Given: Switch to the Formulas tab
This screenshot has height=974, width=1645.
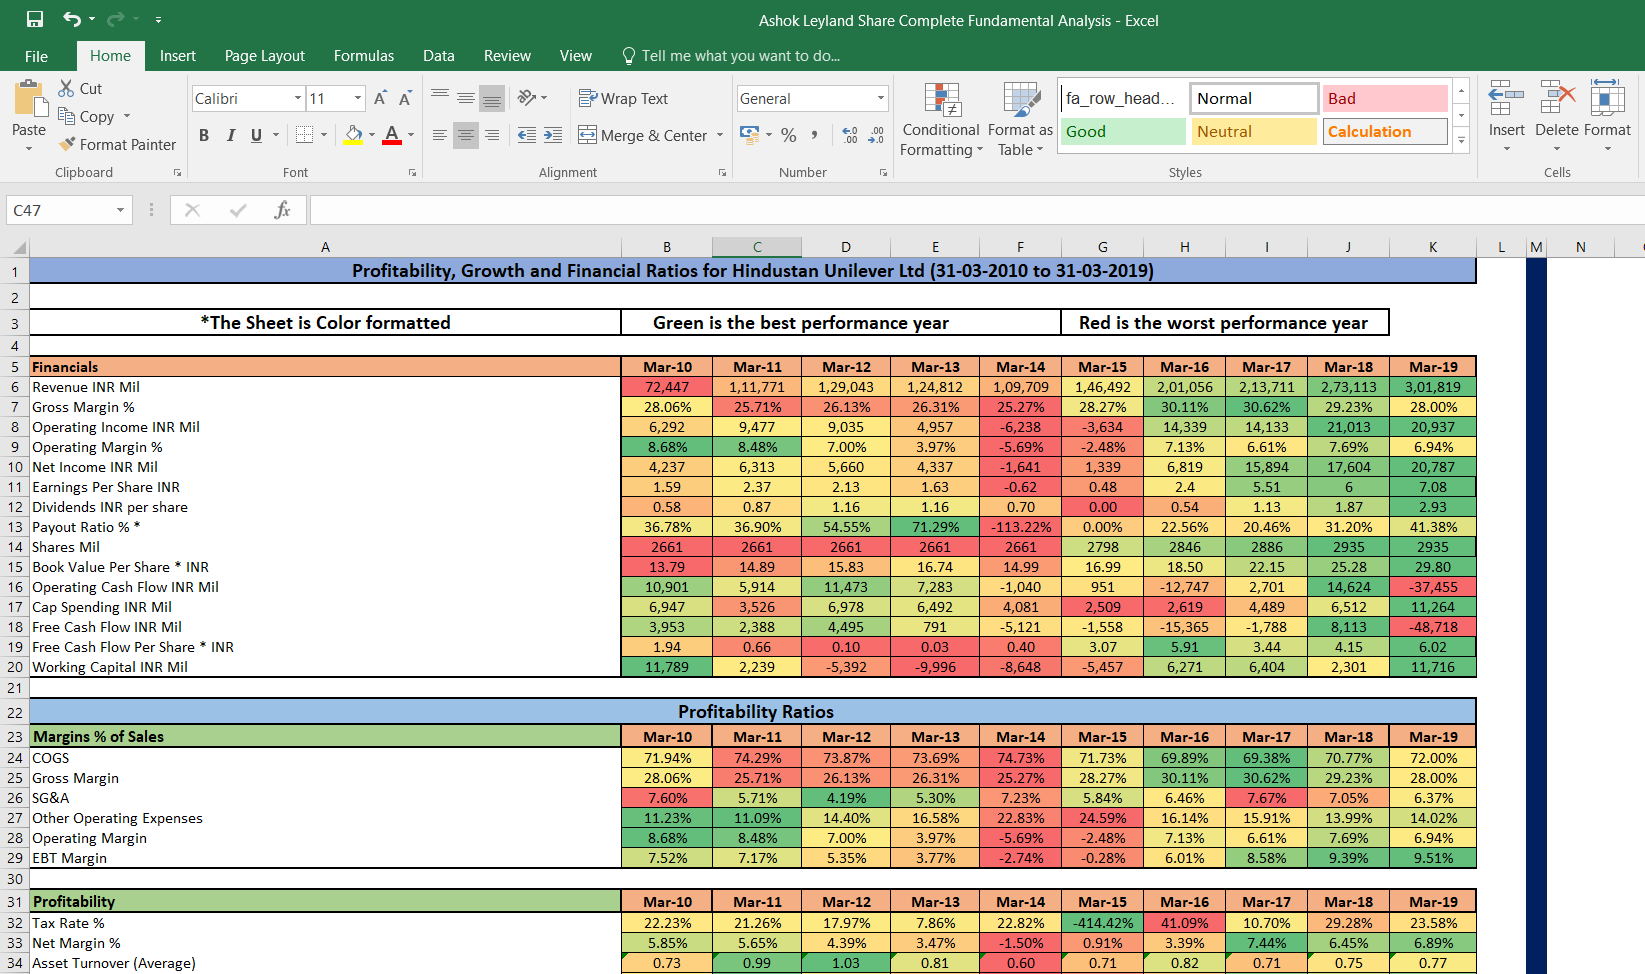Looking at the screenshot, I should pos(364,56).
